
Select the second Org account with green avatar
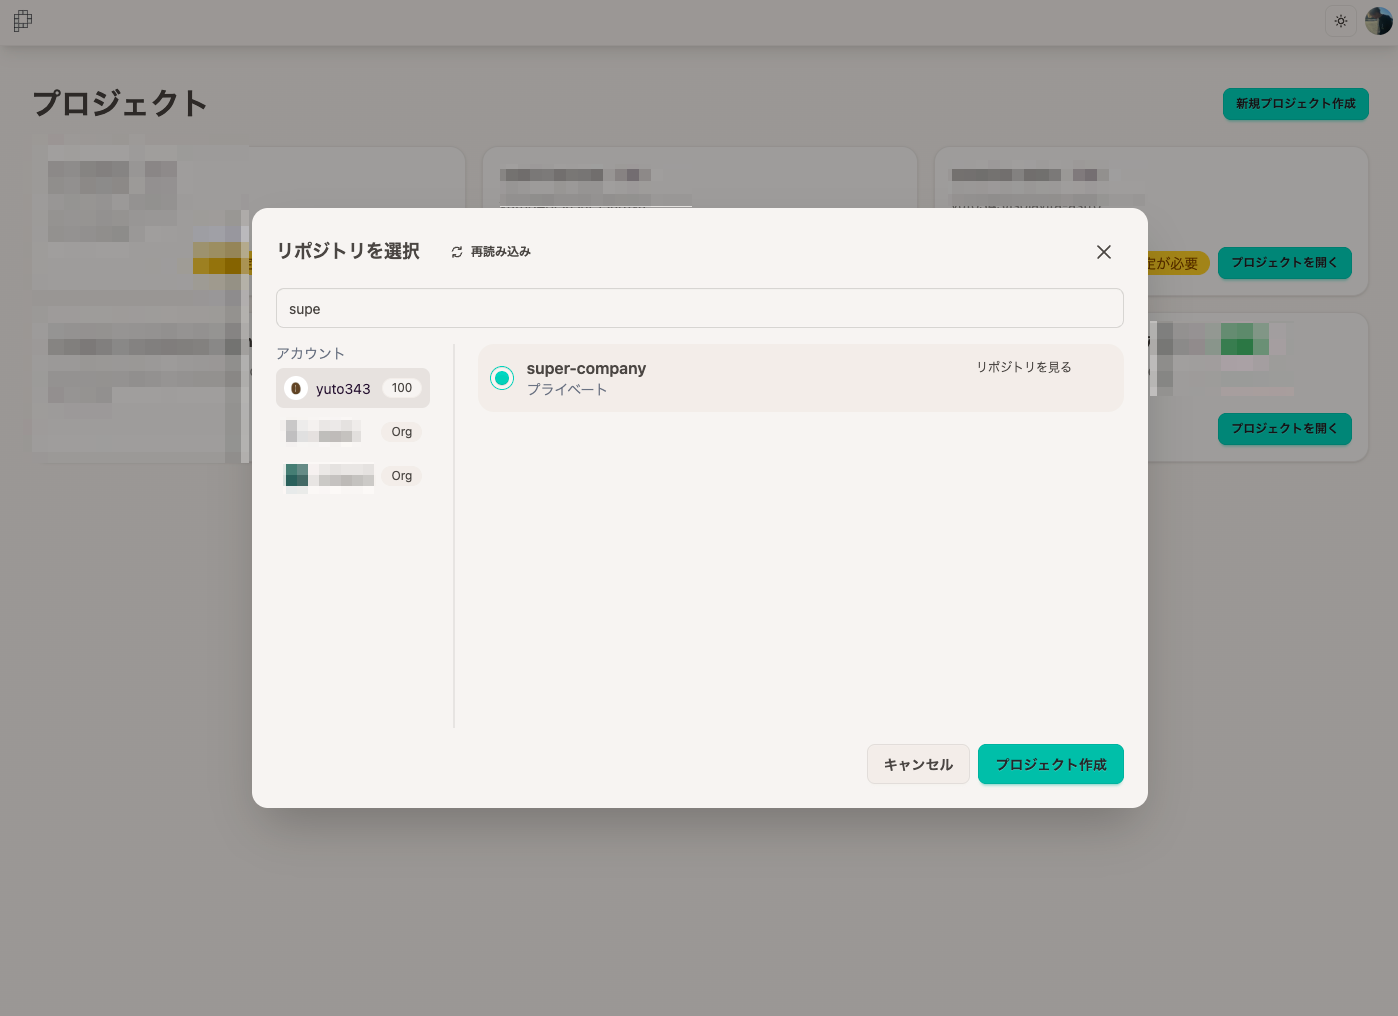353,476
